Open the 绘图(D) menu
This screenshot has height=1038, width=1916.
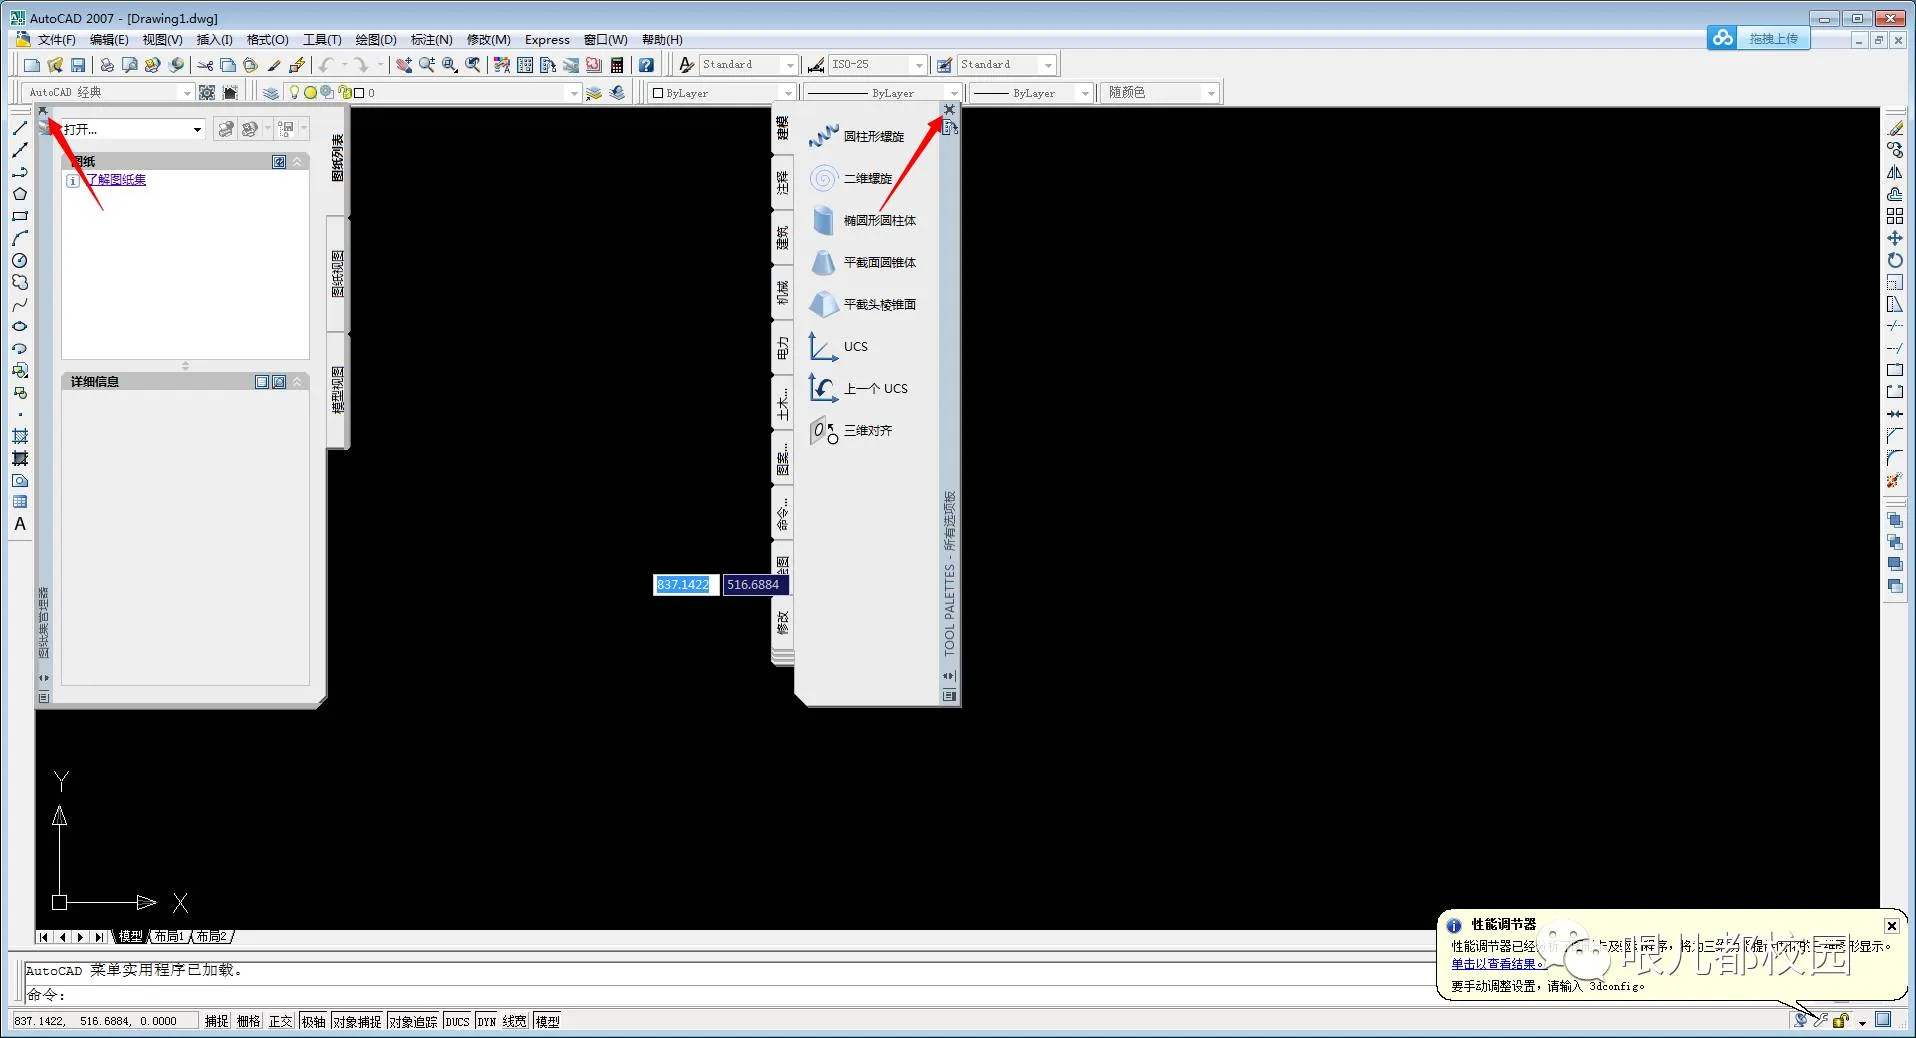(376, 40)
